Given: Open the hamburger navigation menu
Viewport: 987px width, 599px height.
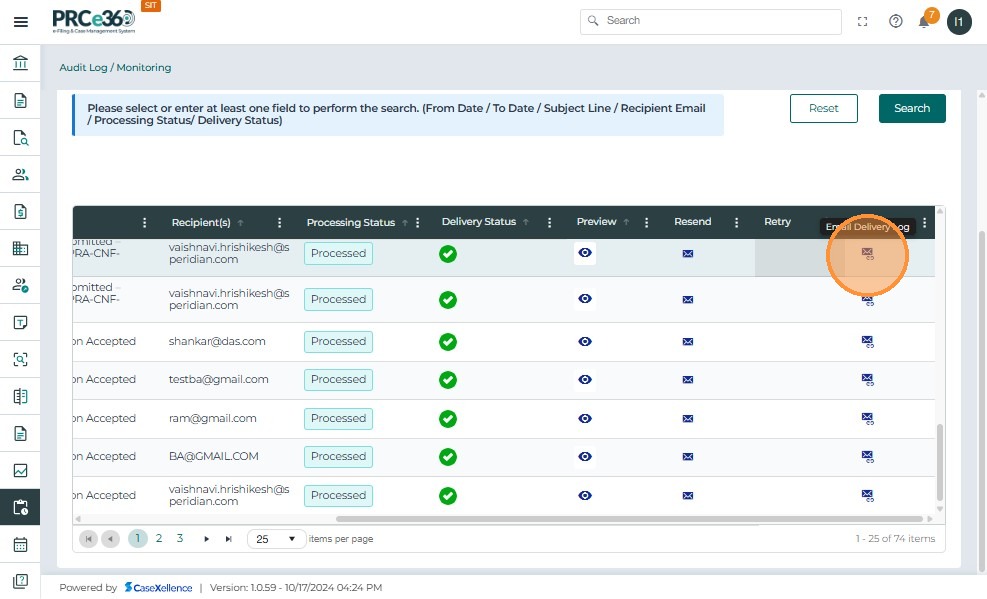Looking at the screenshot, I should 20,22.
